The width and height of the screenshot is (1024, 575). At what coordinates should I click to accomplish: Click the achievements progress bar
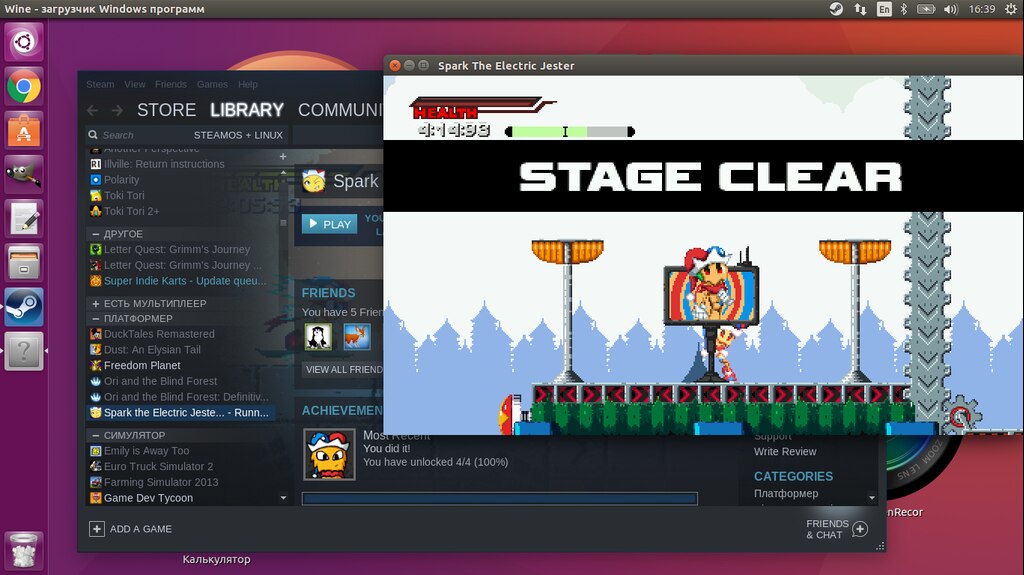(x=500, y=499)
